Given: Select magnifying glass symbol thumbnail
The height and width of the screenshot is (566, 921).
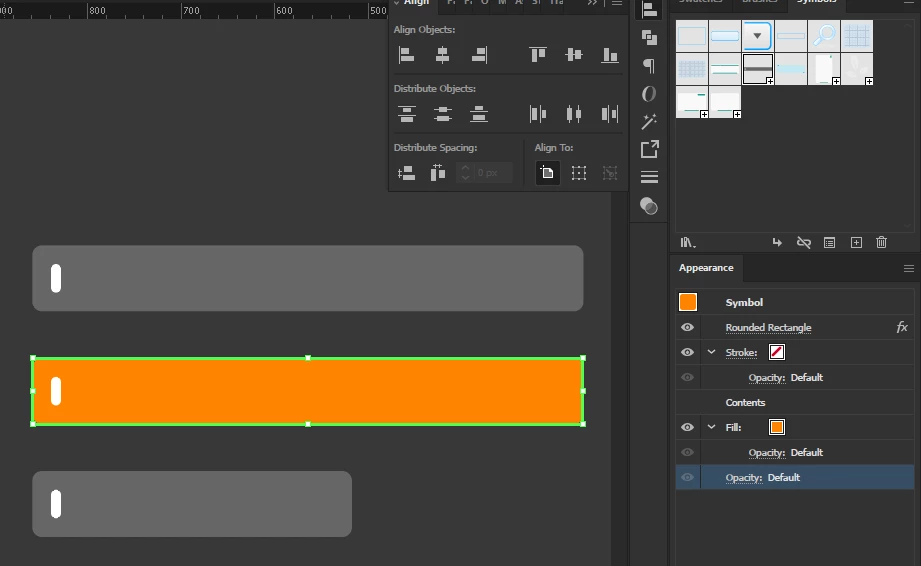Looking at the screenshot, I should pyautogui.click(x=824, y=36).
